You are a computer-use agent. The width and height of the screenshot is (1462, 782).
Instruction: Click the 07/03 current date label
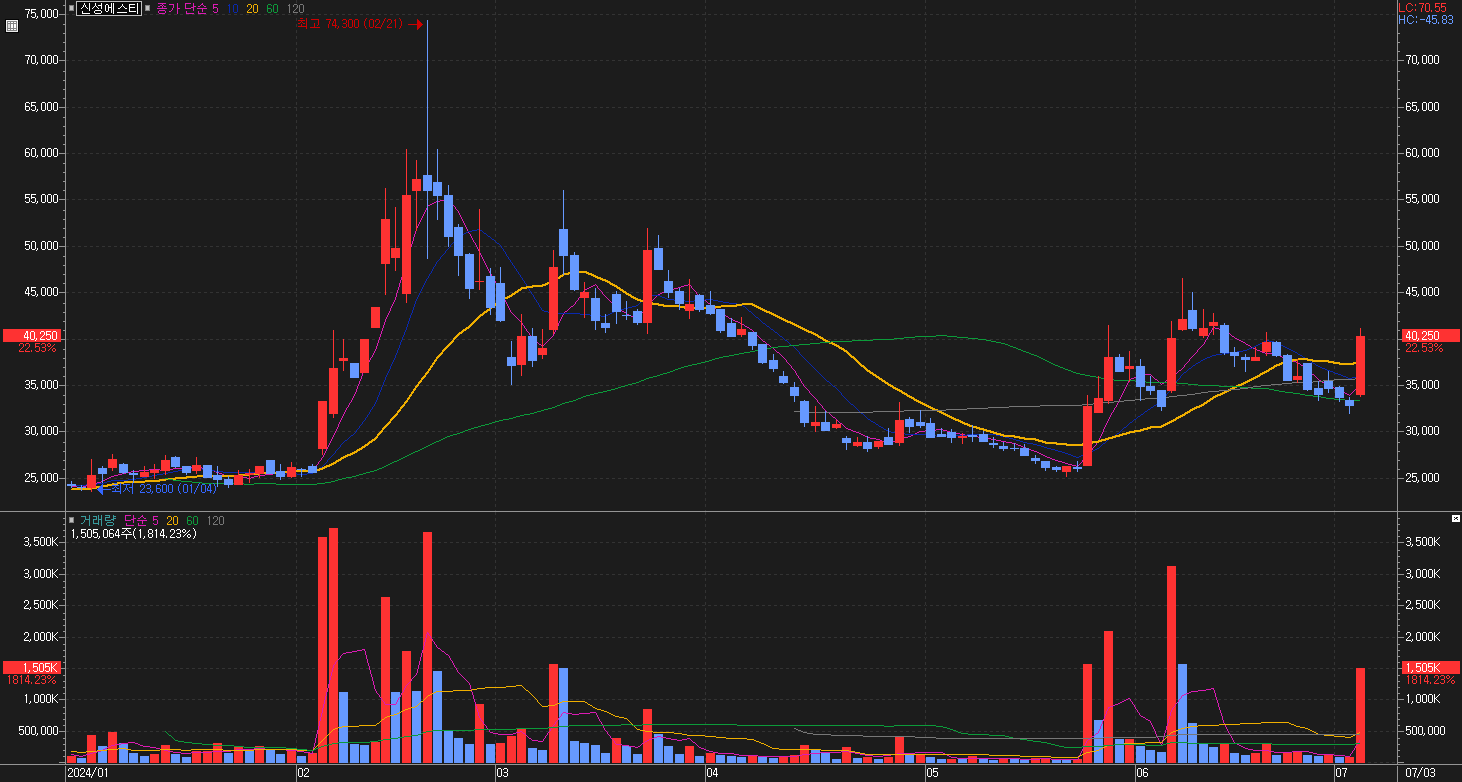[x=1420, y=773]
